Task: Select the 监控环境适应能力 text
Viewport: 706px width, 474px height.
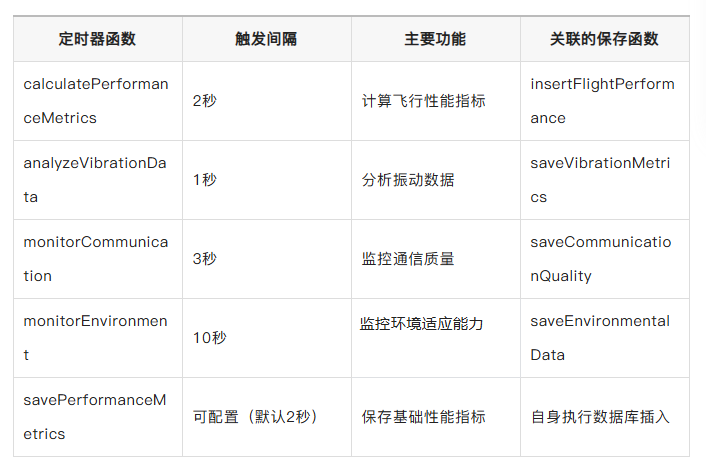Action: (x=422, y=324)
